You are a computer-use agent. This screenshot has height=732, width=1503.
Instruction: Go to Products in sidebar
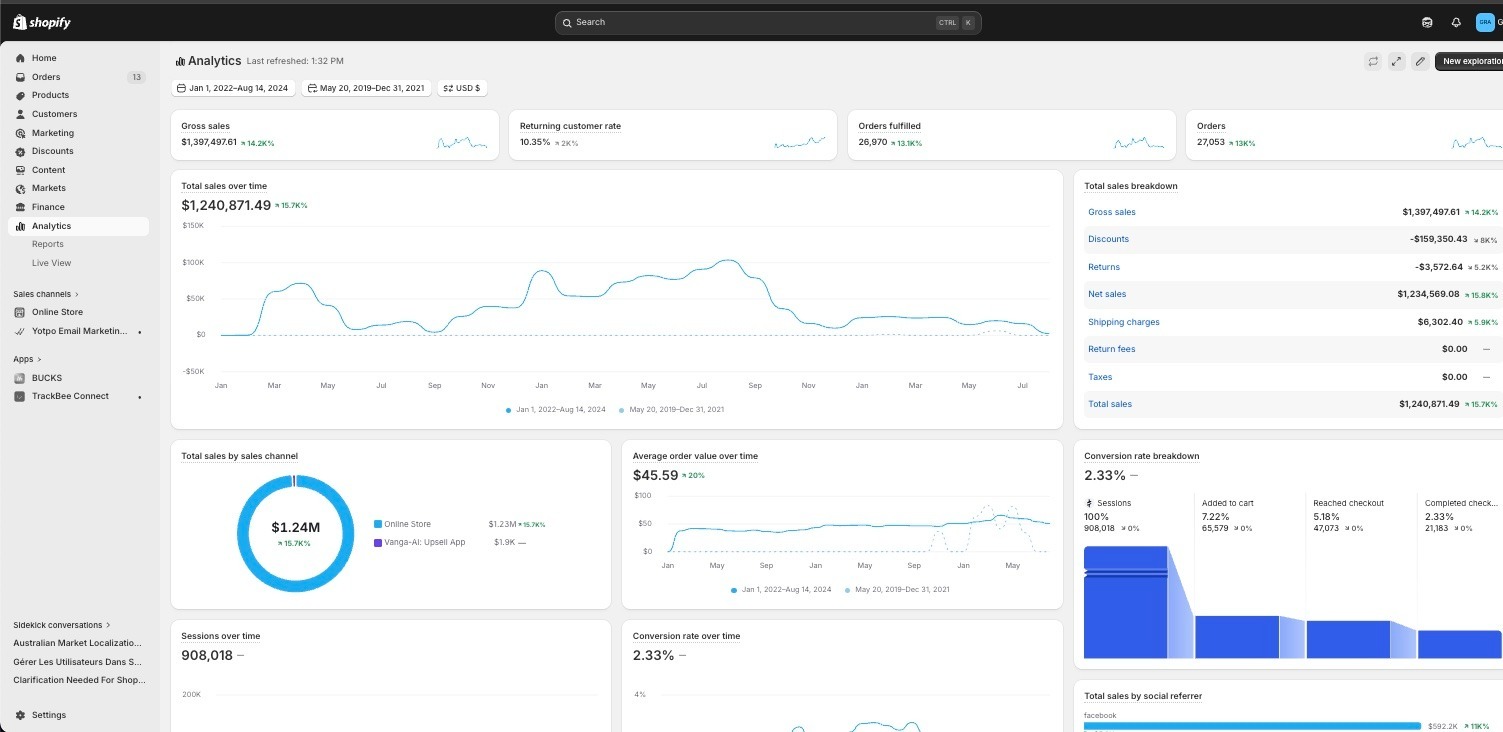click(x=51, y=95)
